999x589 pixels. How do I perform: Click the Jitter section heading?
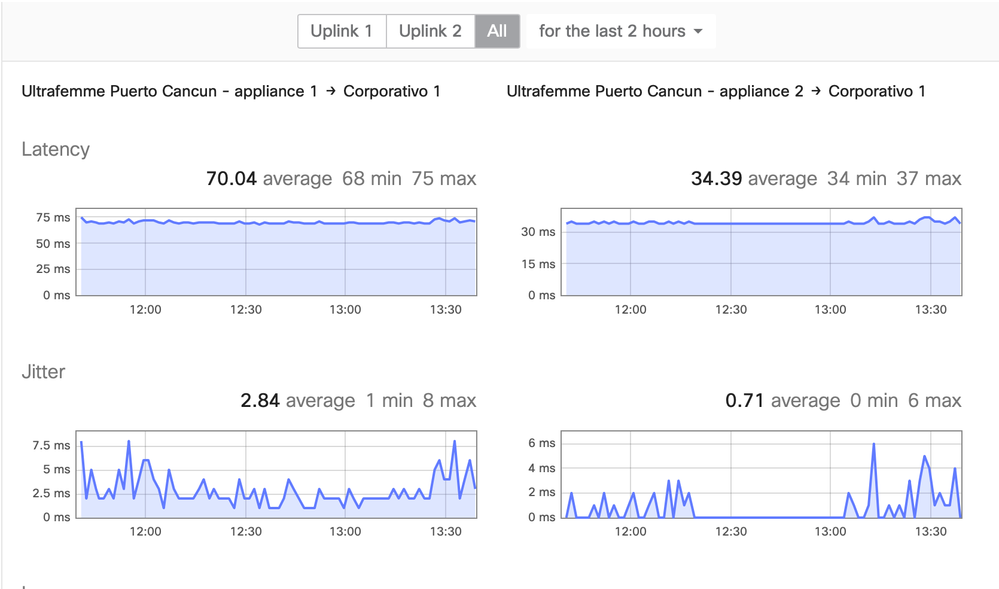point(43,371)
